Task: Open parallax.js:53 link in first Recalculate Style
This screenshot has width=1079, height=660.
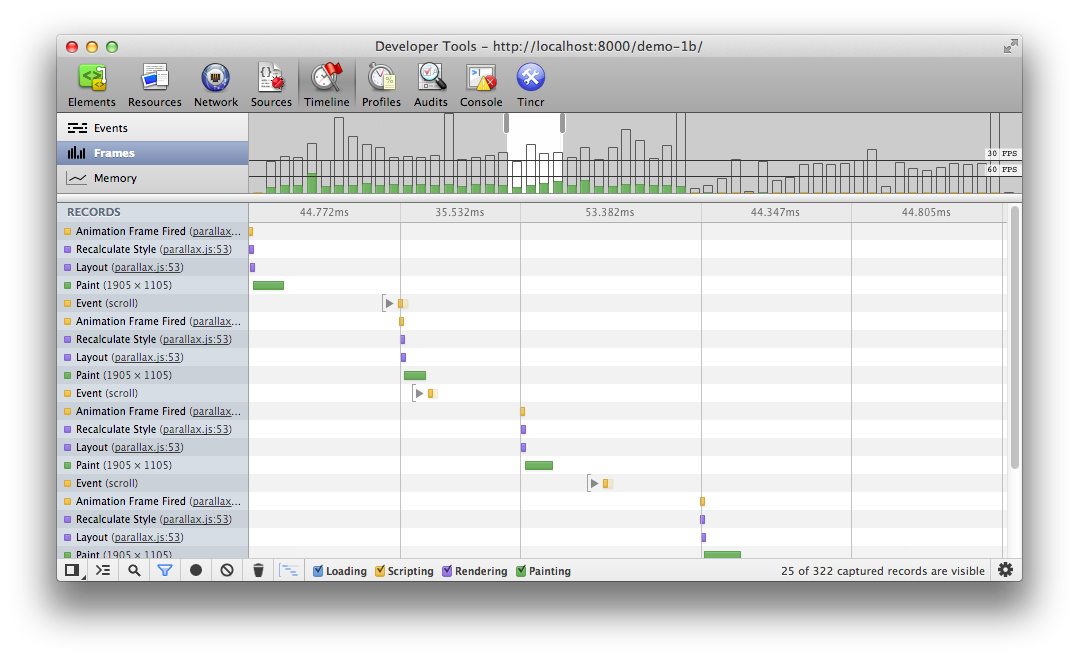Action: coord(195,249)
